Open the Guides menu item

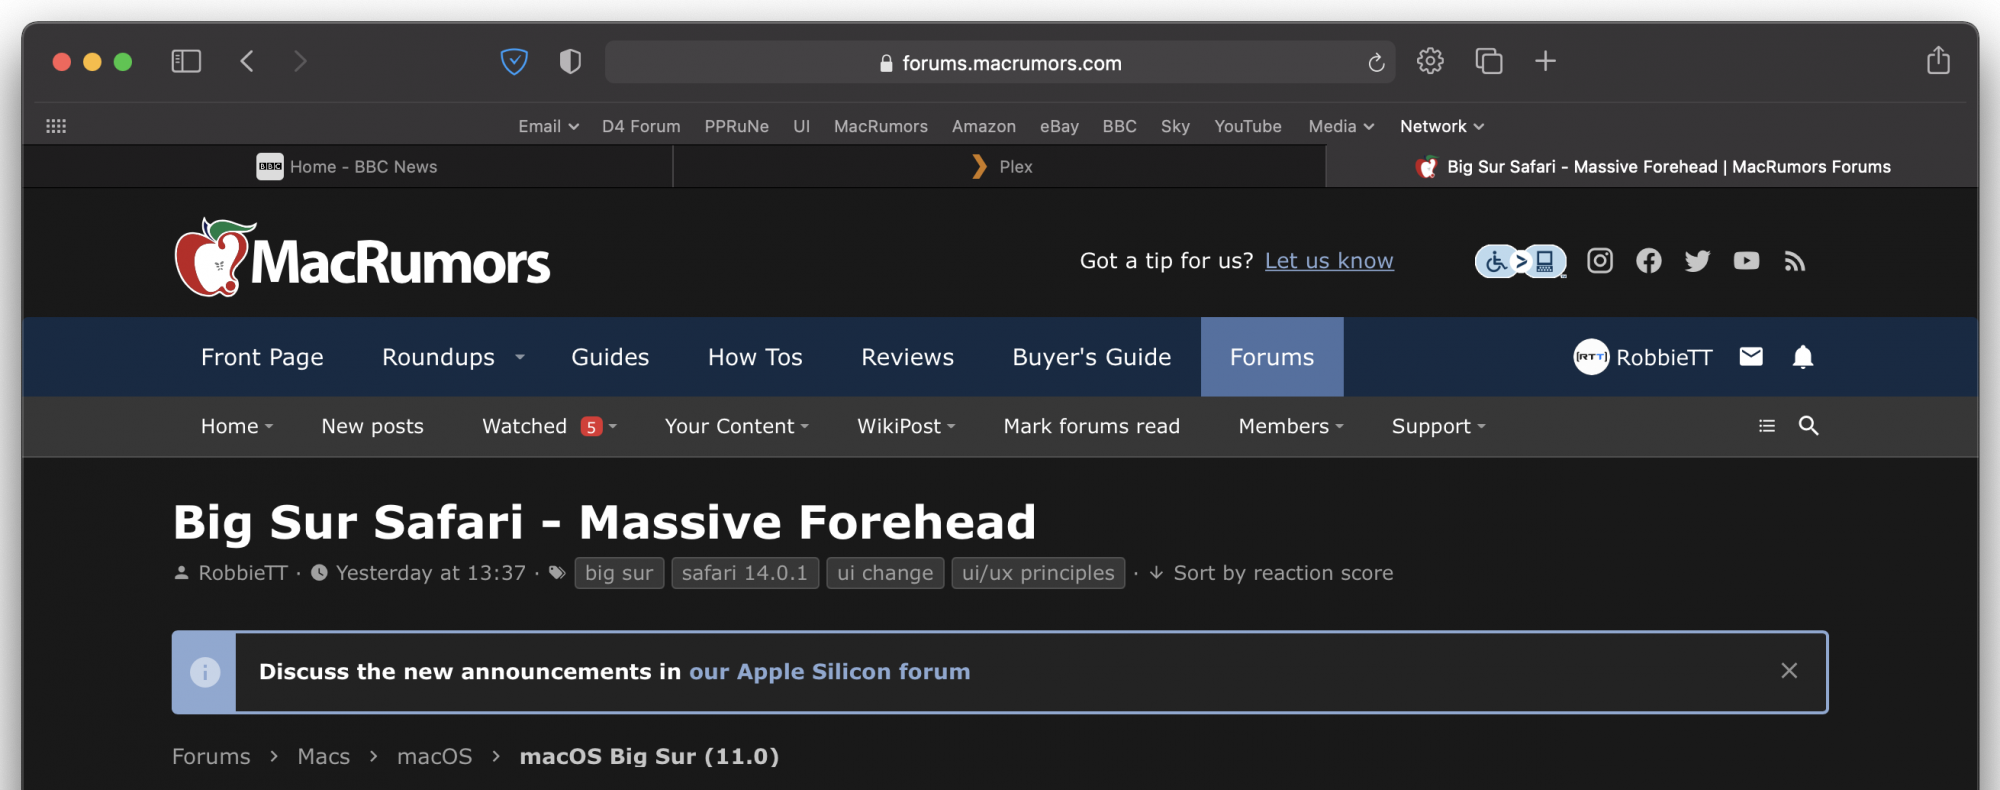(610, 357)
